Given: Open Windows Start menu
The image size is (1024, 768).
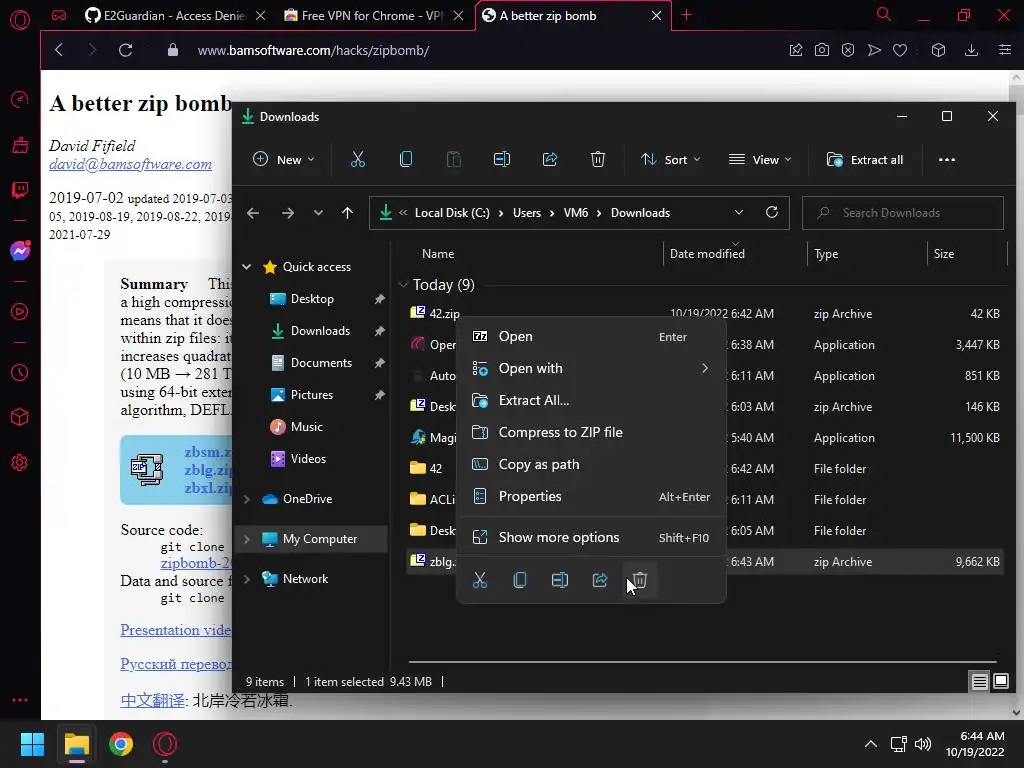Looking at the screenshot, I should (x=32, y=744).
